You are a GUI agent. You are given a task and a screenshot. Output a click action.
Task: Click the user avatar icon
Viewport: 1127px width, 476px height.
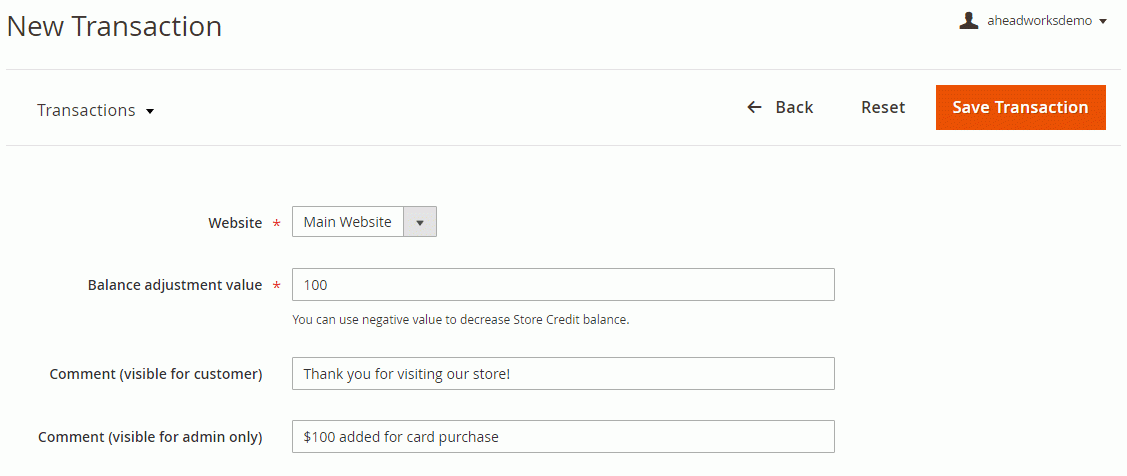tap(969, 21)
